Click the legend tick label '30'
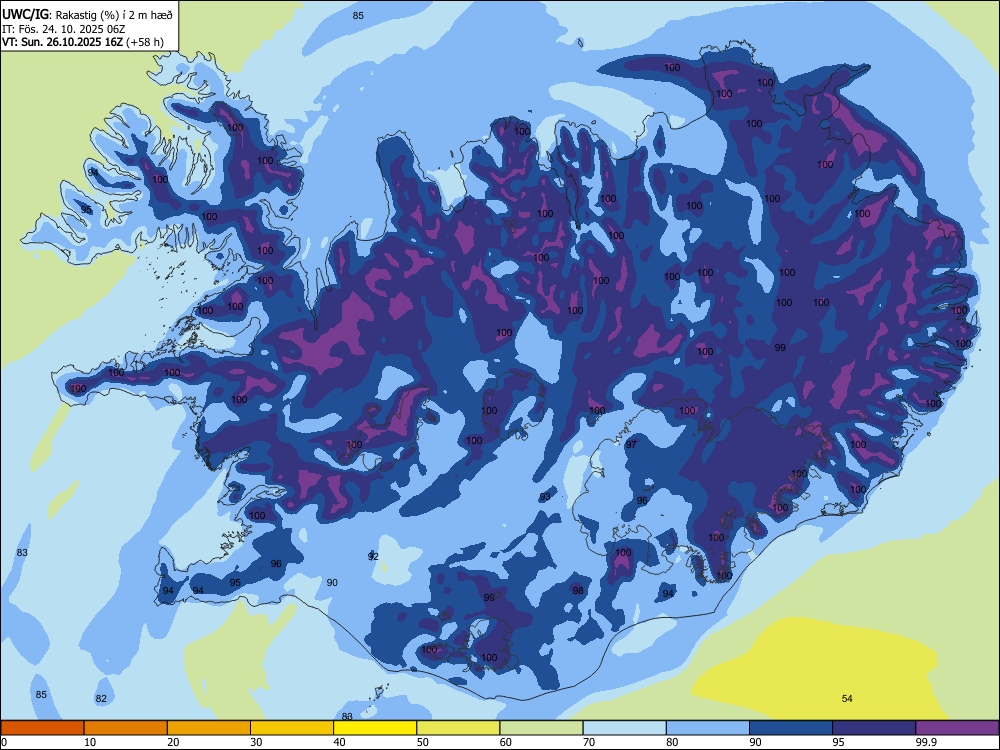Image resolution: width=1000 pixels, height=750 pixels. [x=256, y=742]
